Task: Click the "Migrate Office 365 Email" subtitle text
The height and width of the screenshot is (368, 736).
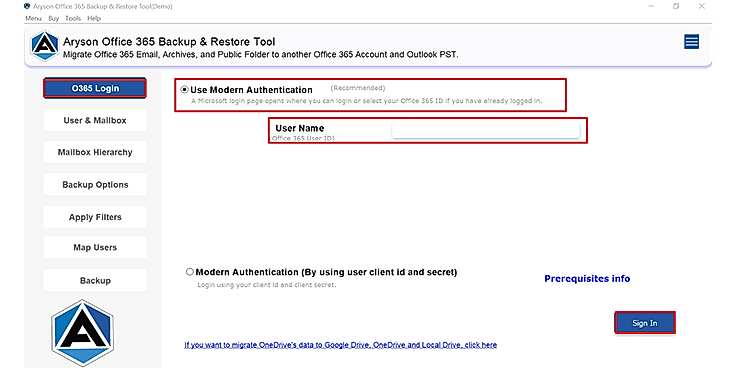Action: point(261,55)
